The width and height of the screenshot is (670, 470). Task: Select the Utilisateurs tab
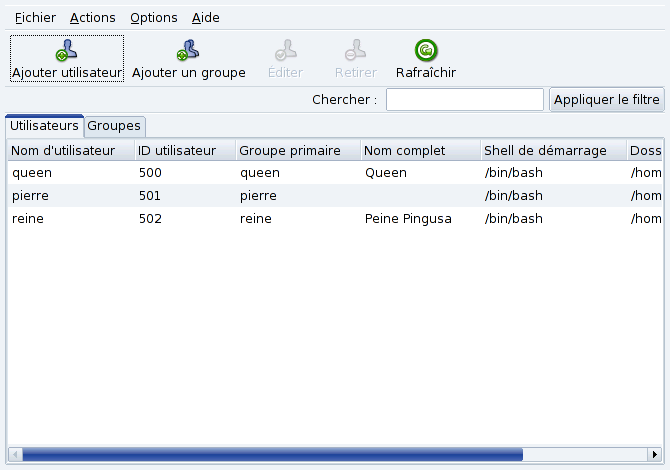pyautogui.click(x=44, y=126)
